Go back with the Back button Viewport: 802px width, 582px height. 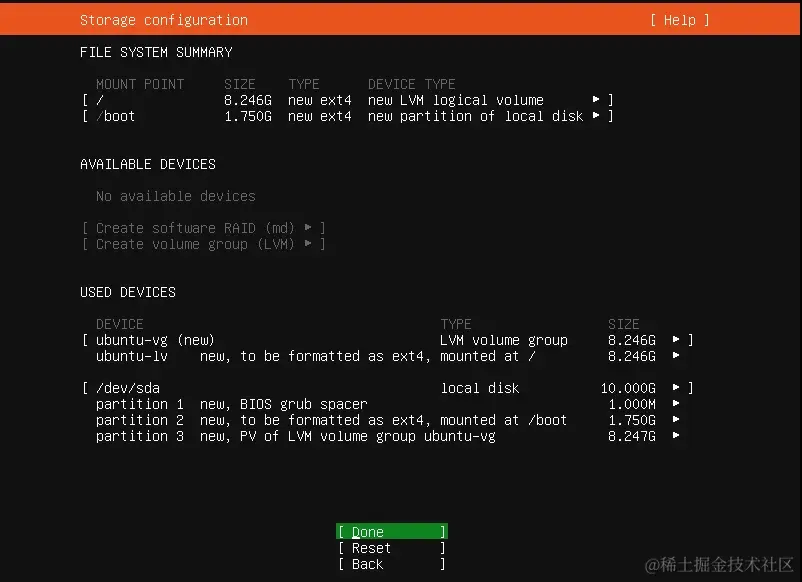coord(392,564)
